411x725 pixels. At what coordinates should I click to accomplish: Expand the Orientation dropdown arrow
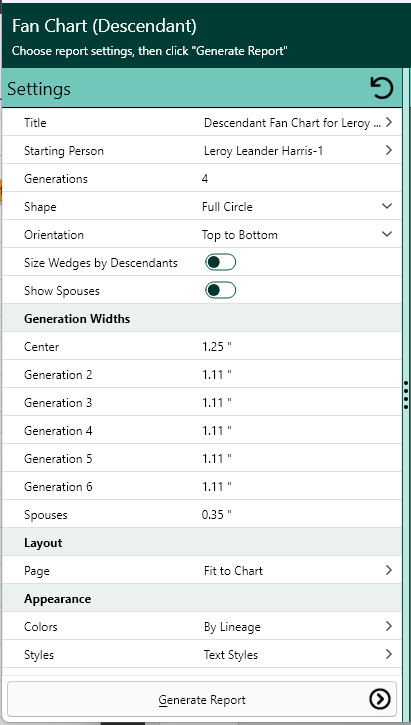tap(387, 234)
